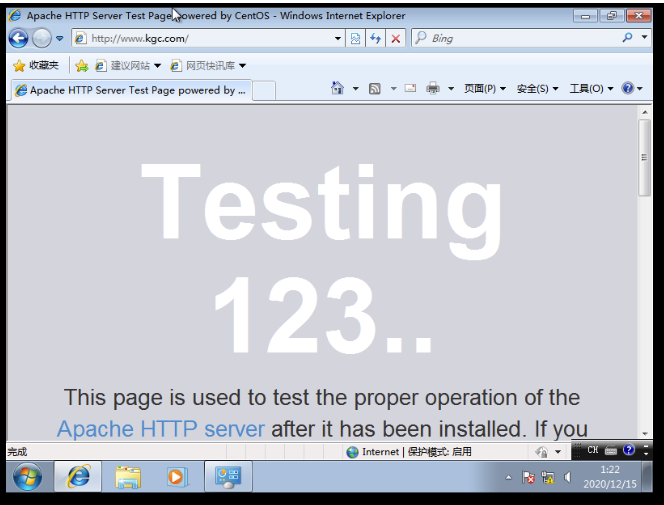The image size is (664, 505).
Task: Open the 网页快讯库 web slice gallery
Action: 208,66
